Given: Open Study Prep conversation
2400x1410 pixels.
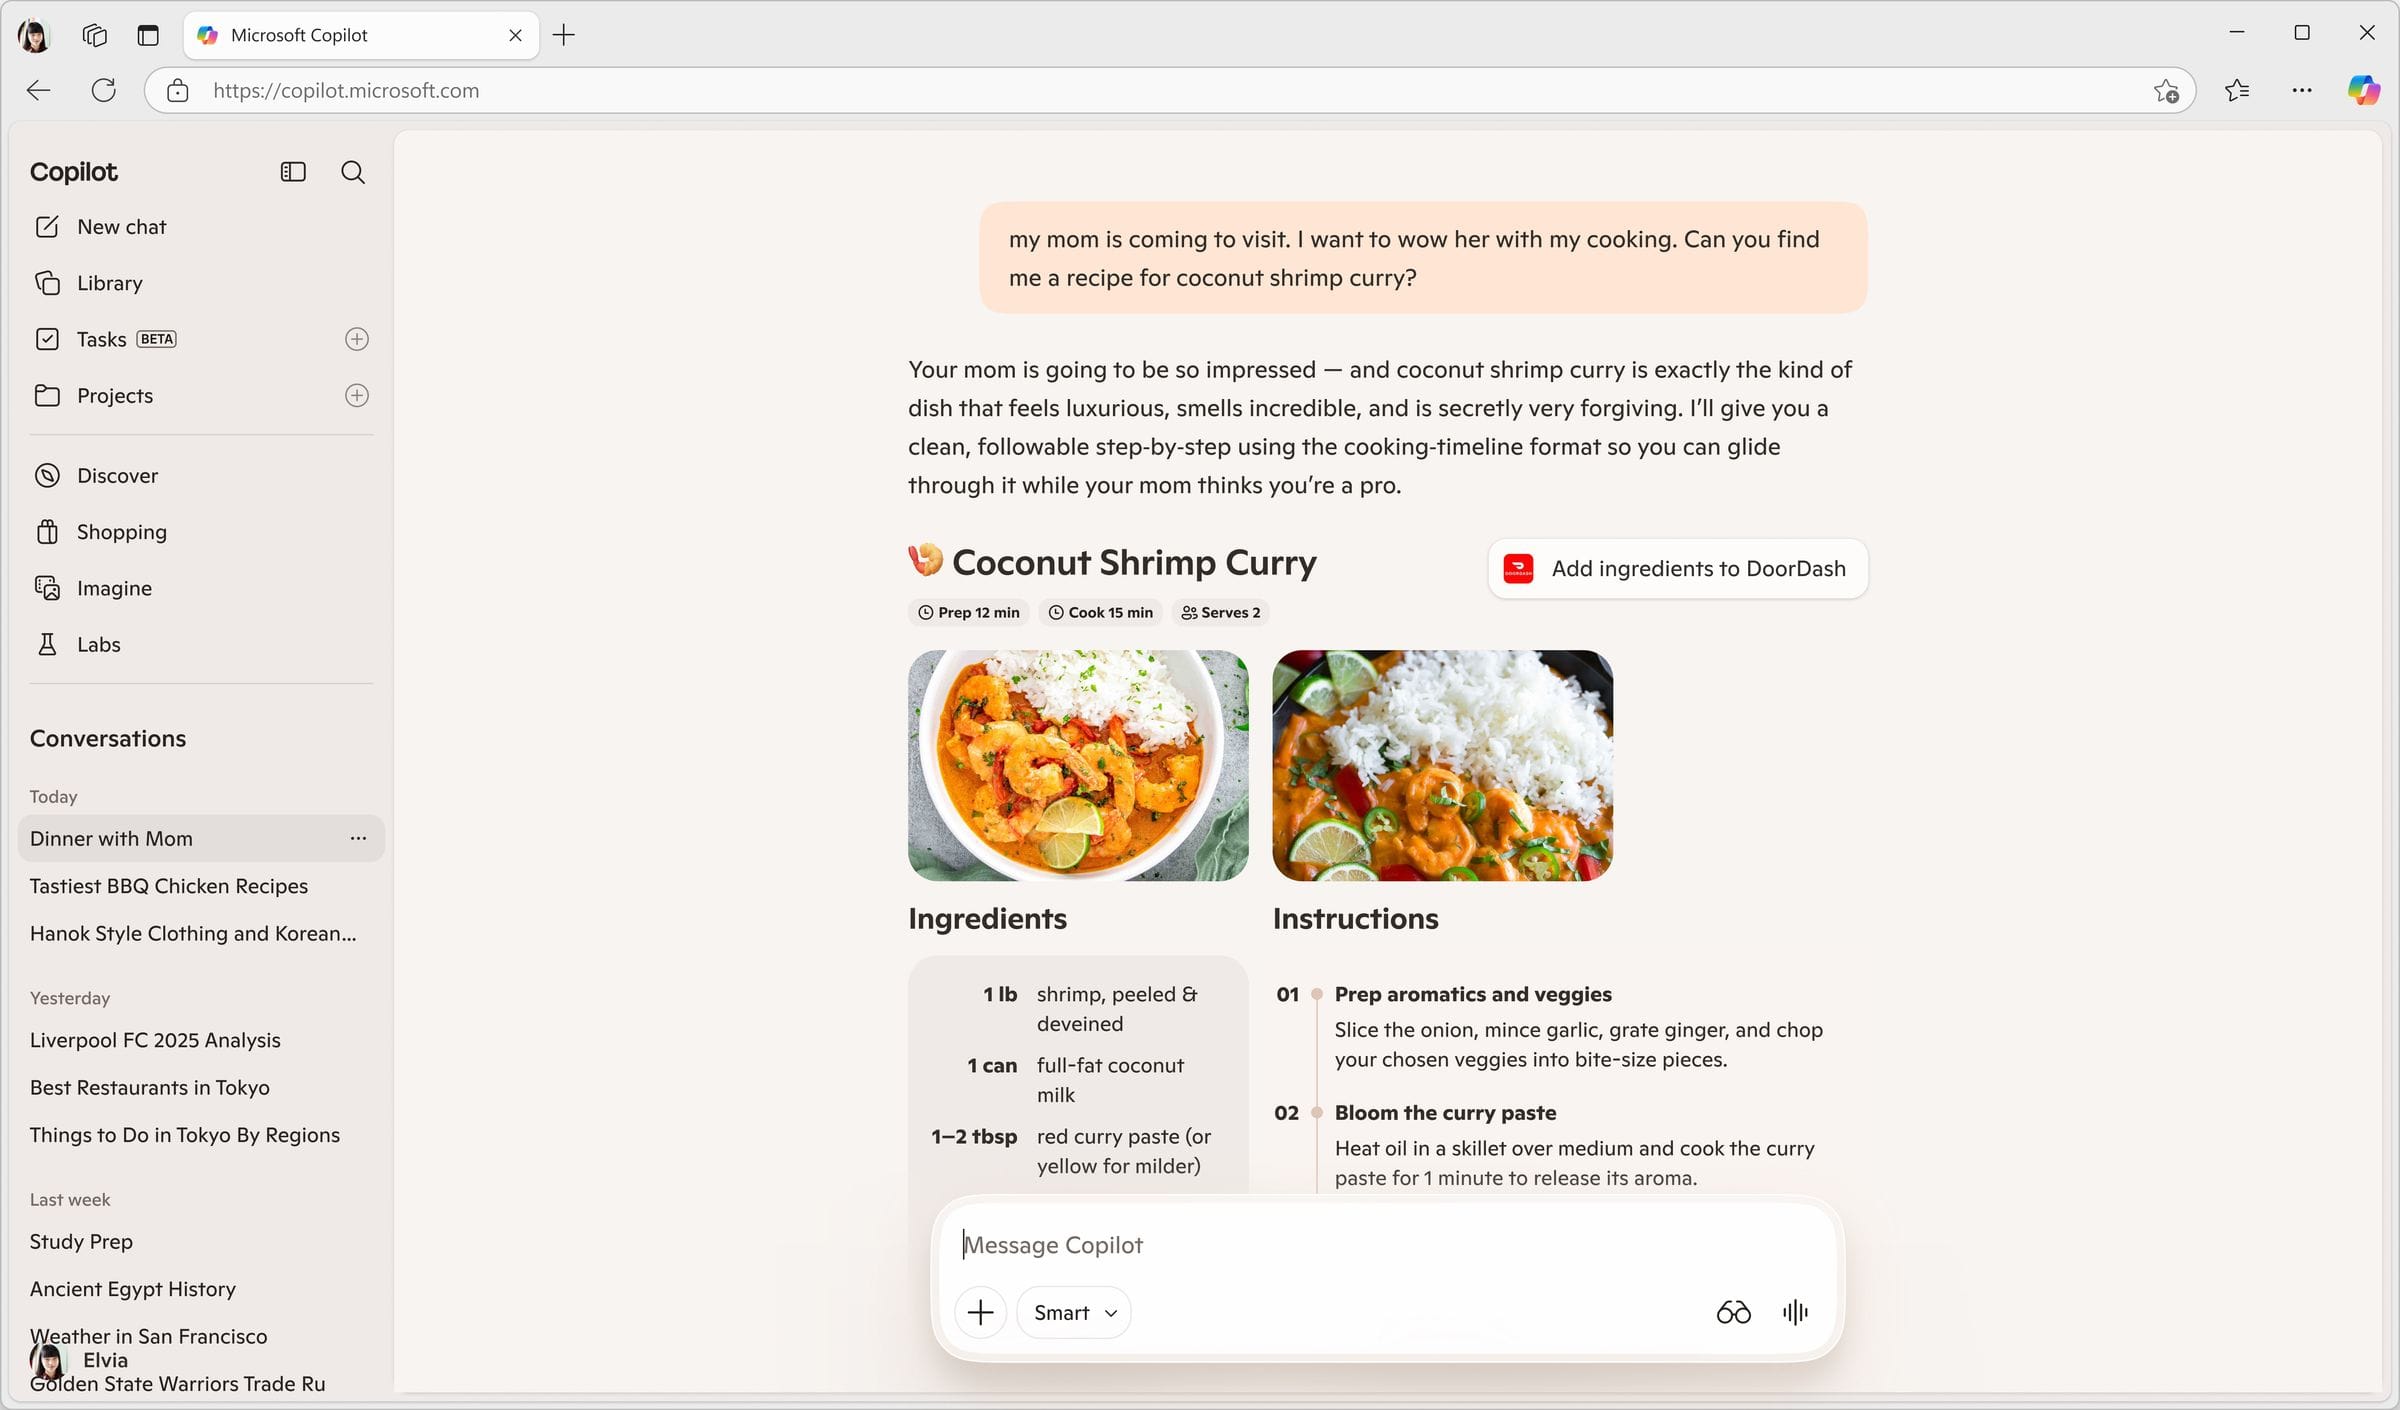Looking at the screenshot, I should [x=81, y=1241].
